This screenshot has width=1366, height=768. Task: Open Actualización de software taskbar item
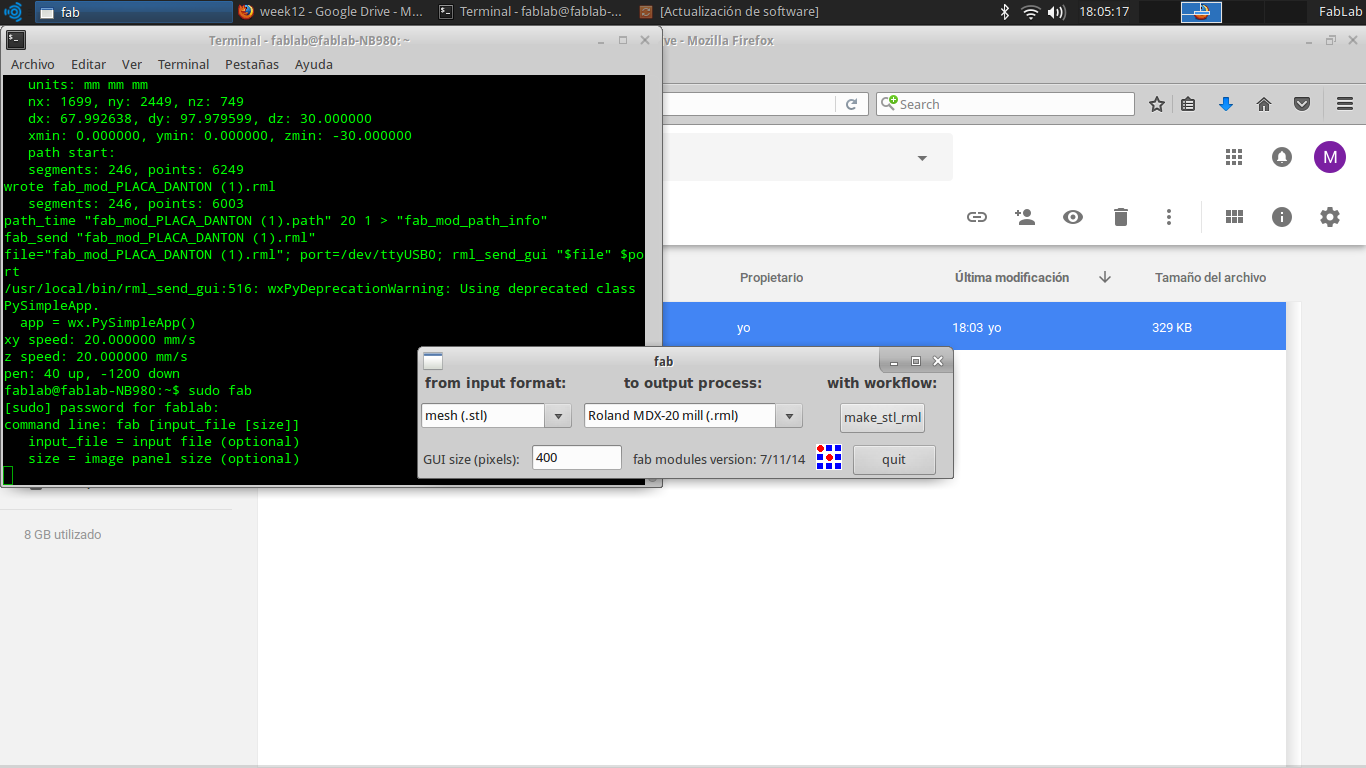(731, 12)
